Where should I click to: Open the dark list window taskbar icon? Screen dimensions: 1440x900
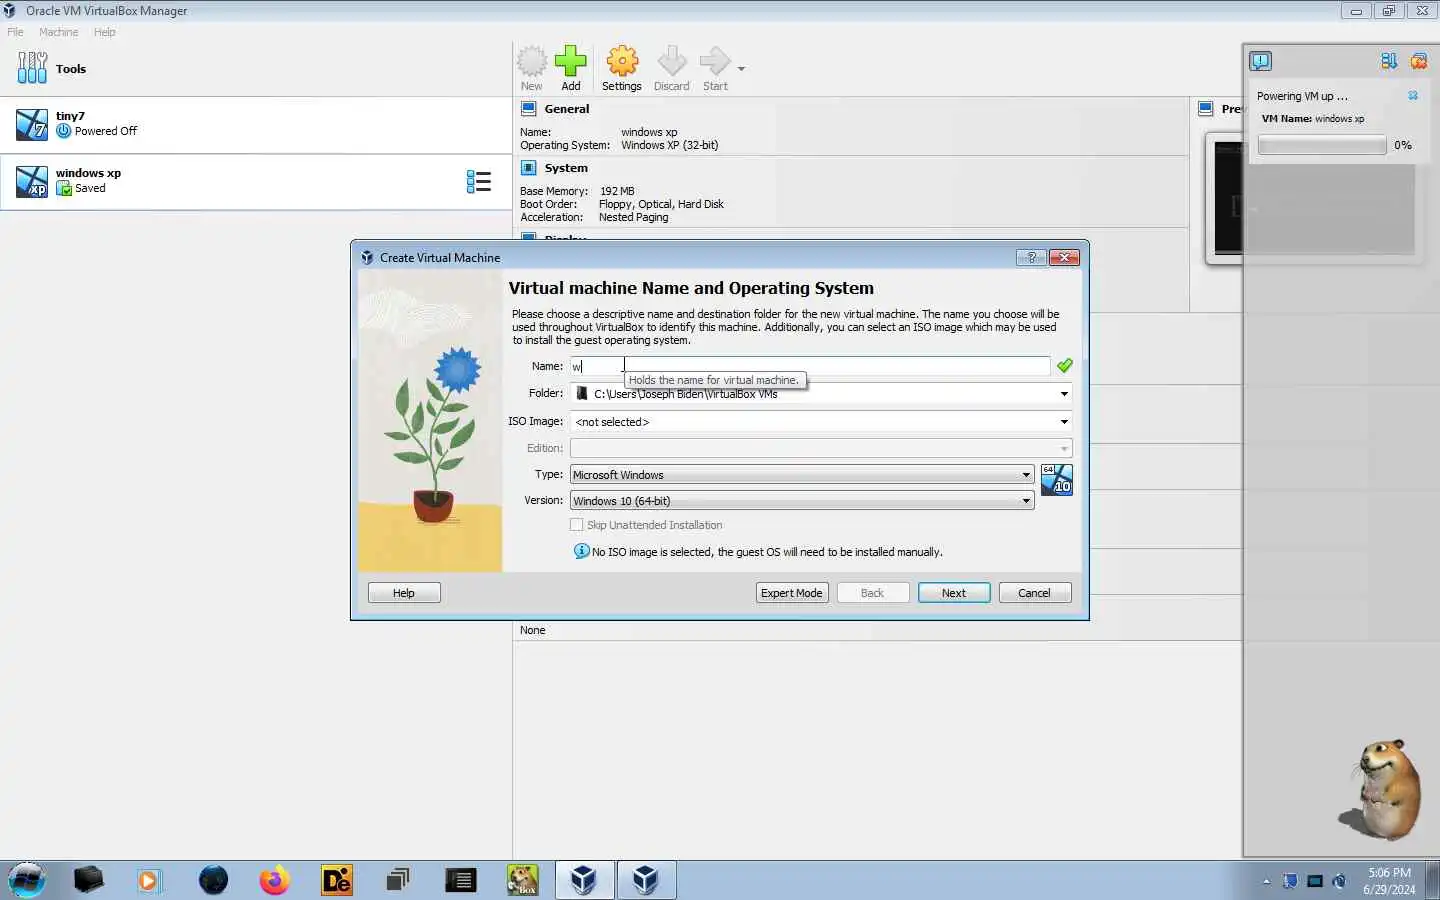point(460,880)
